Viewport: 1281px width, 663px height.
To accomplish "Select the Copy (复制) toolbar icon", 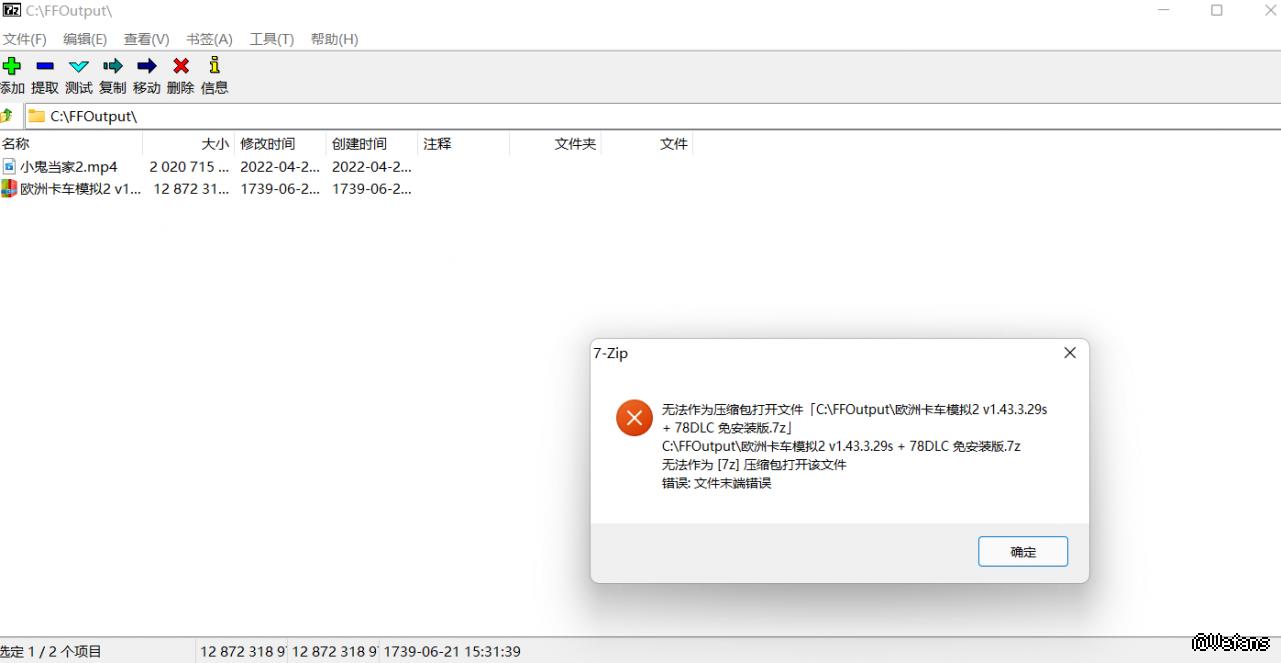I will click(112, 66).
